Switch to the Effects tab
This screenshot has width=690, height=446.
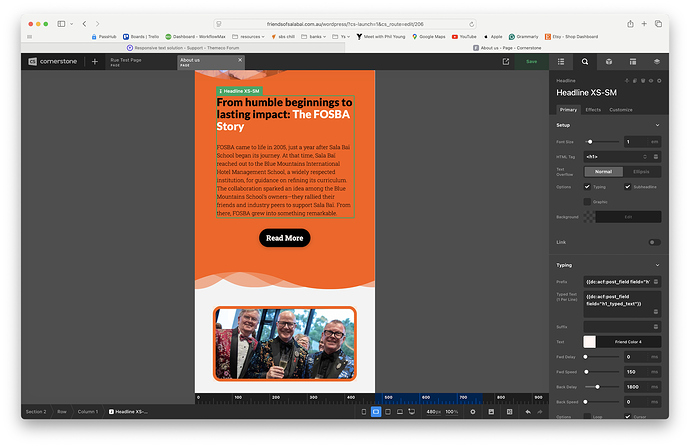click(x=593, y=110)
